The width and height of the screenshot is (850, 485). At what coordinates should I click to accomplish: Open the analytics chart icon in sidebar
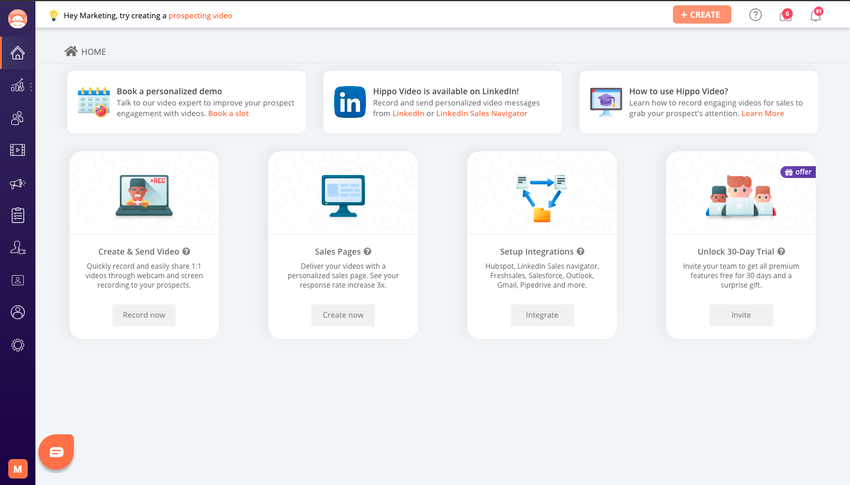click(x=17, y=86)
